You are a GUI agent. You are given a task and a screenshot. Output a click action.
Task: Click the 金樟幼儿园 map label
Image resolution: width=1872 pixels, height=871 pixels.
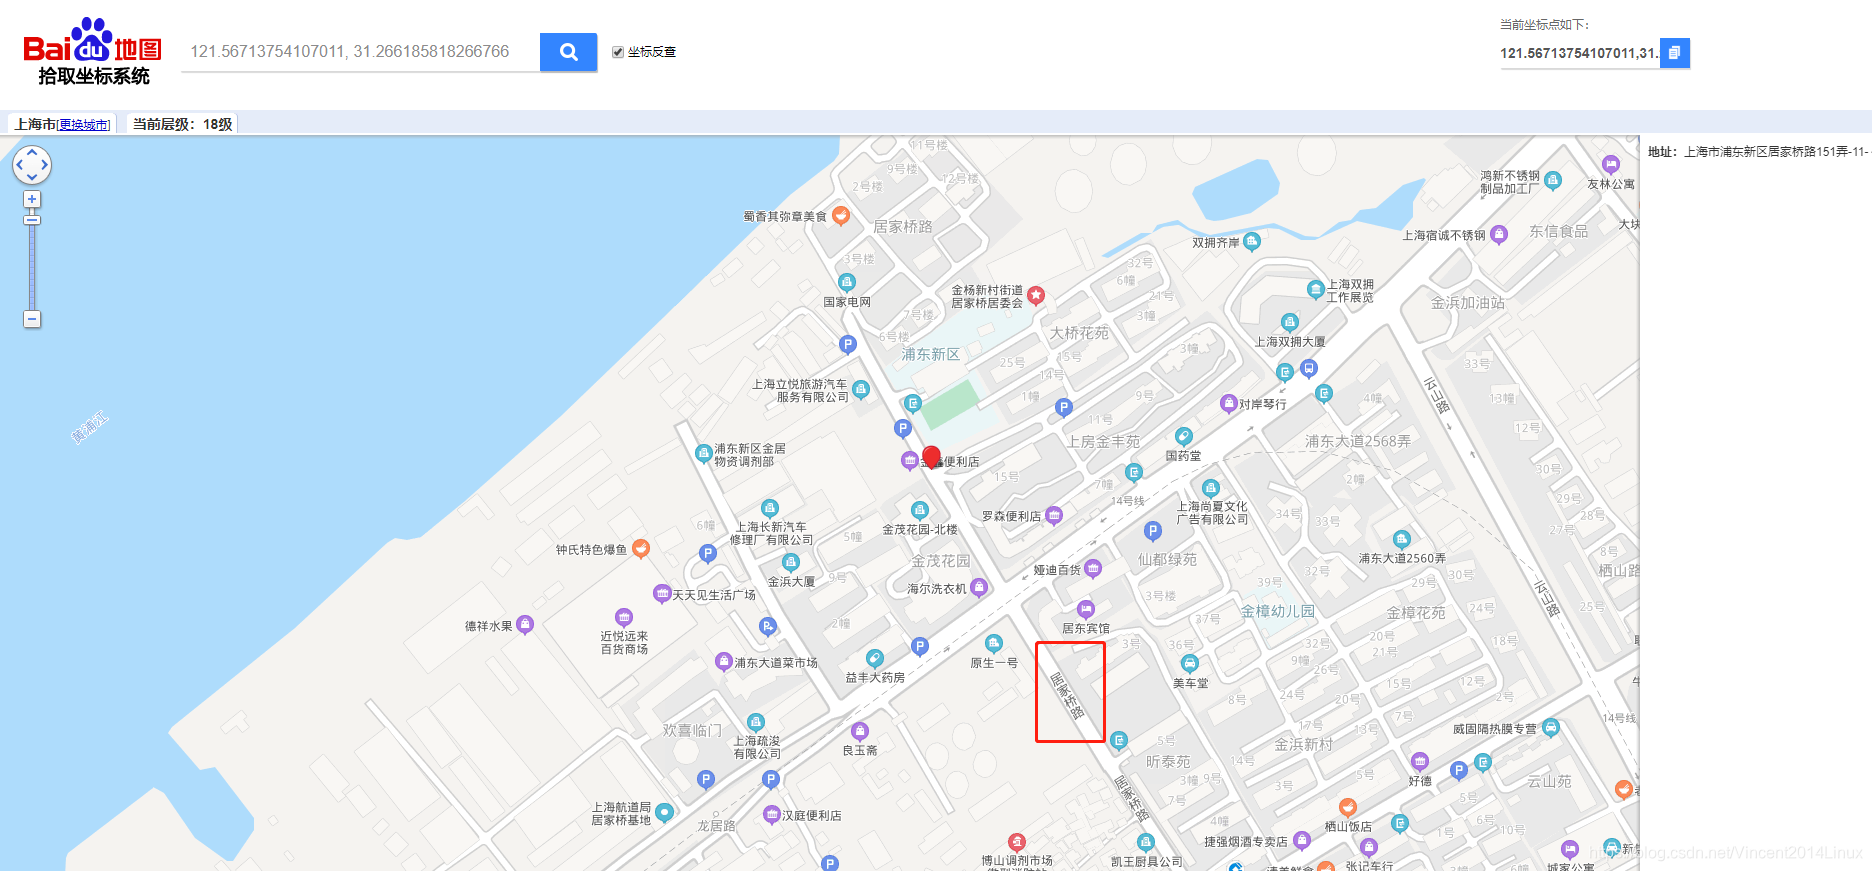coord(1277,611)
